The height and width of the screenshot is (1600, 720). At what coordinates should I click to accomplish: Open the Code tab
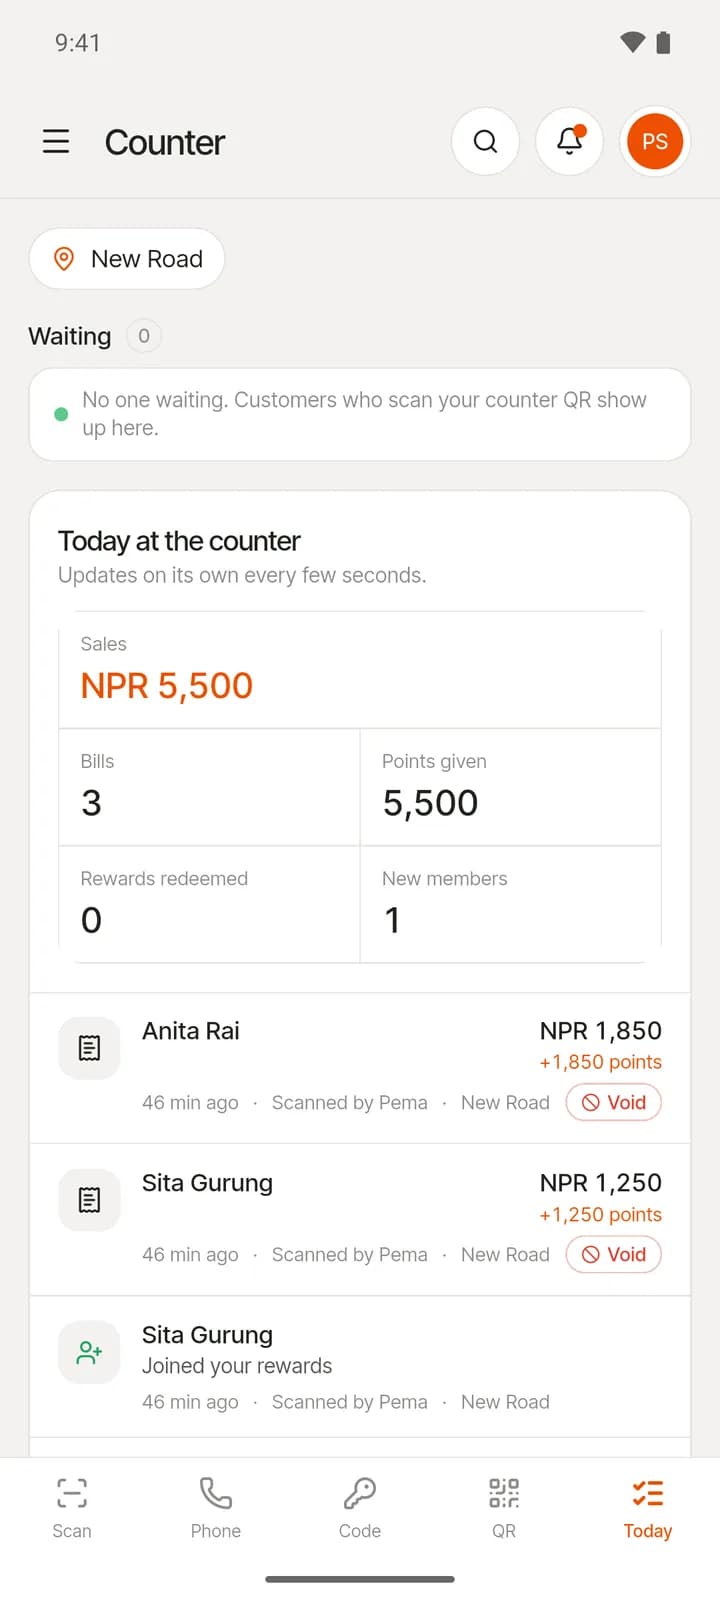(360, 1508)
